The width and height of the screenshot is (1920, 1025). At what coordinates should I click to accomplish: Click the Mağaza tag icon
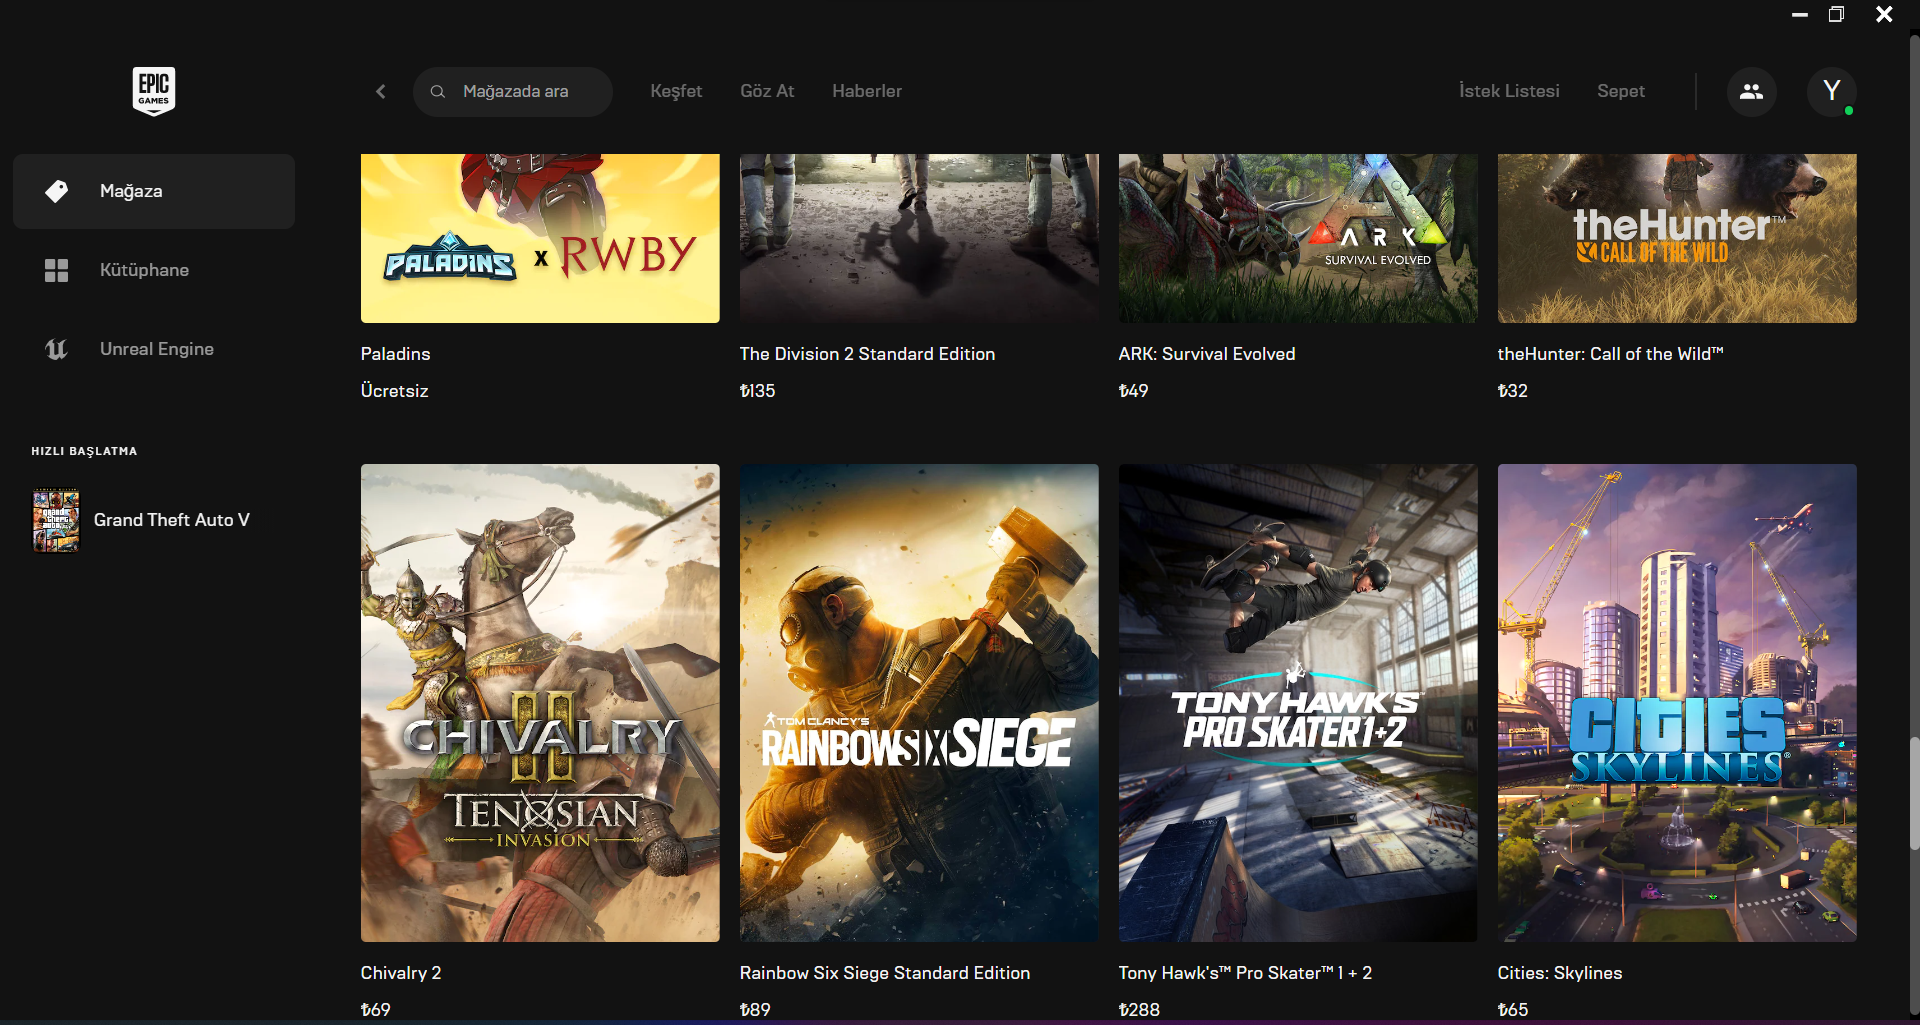(x=57, y=191)
